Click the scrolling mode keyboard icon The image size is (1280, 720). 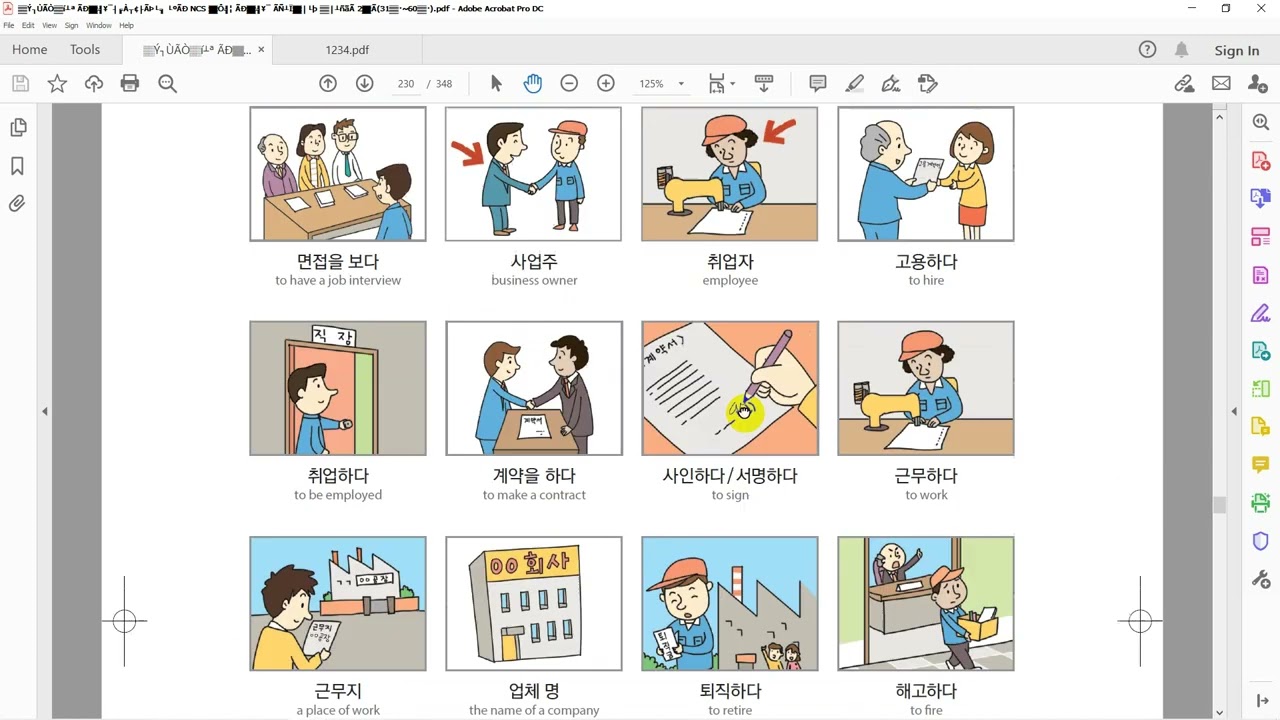point(764,84)
